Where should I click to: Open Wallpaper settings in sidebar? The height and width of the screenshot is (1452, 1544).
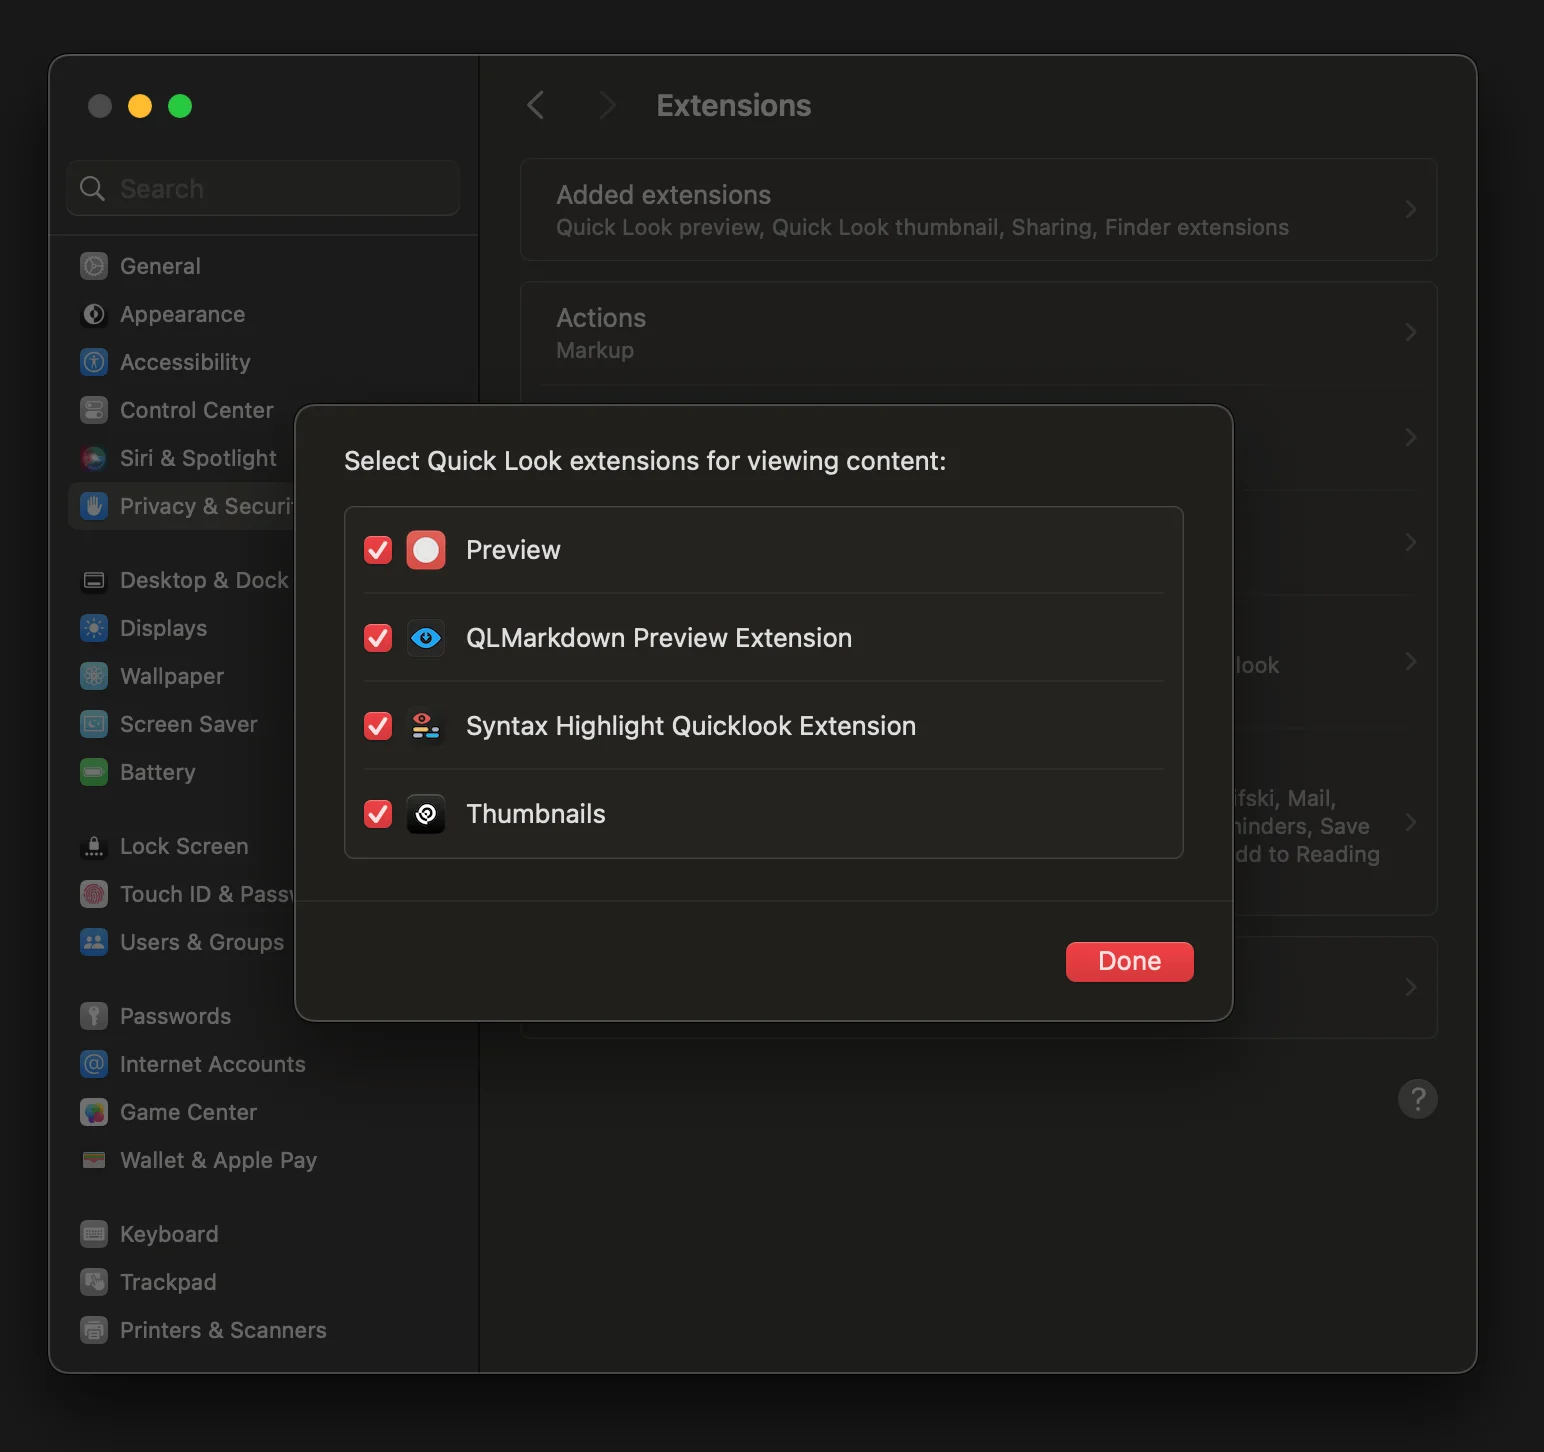[x=171, y=676]
